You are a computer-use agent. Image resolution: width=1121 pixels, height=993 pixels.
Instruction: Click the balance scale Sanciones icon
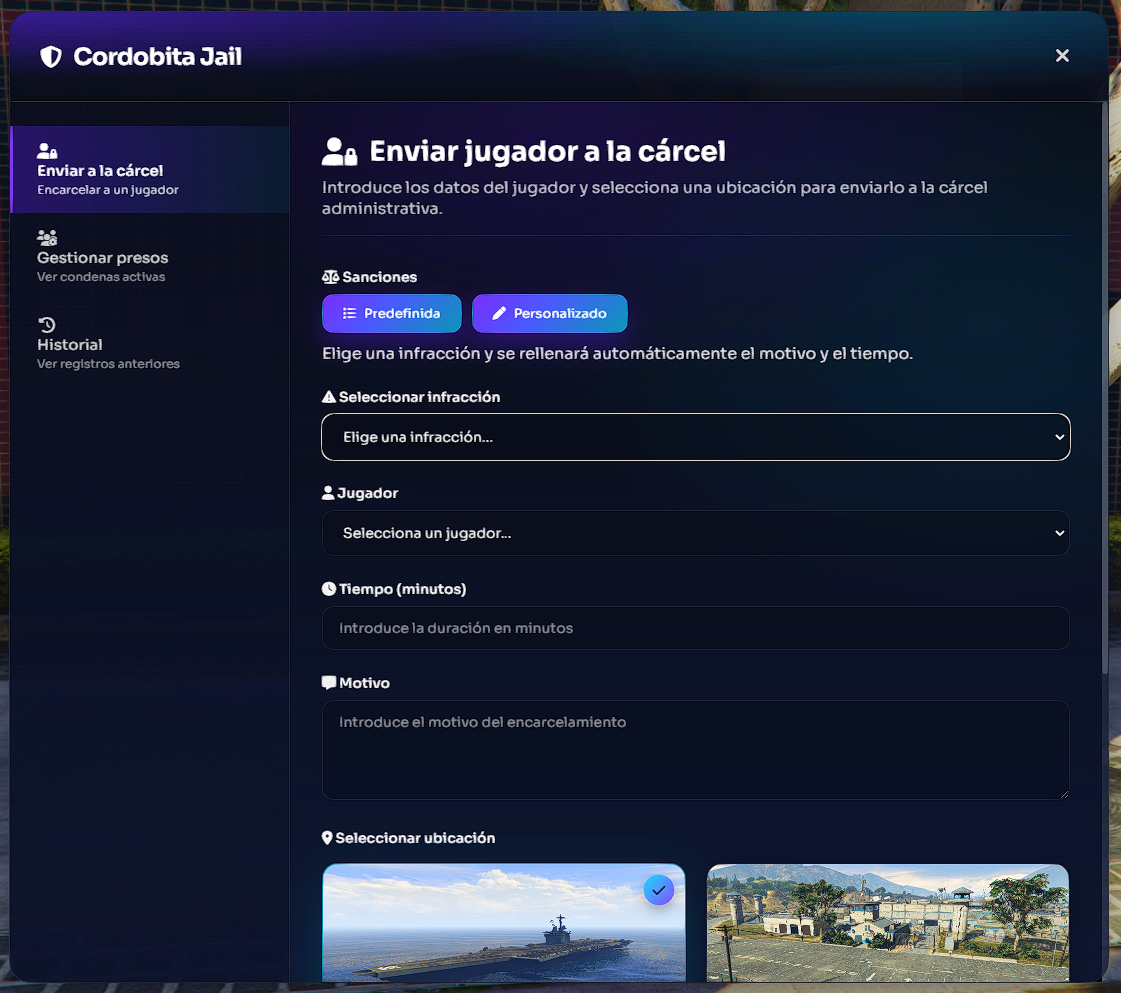coord(330,277)
